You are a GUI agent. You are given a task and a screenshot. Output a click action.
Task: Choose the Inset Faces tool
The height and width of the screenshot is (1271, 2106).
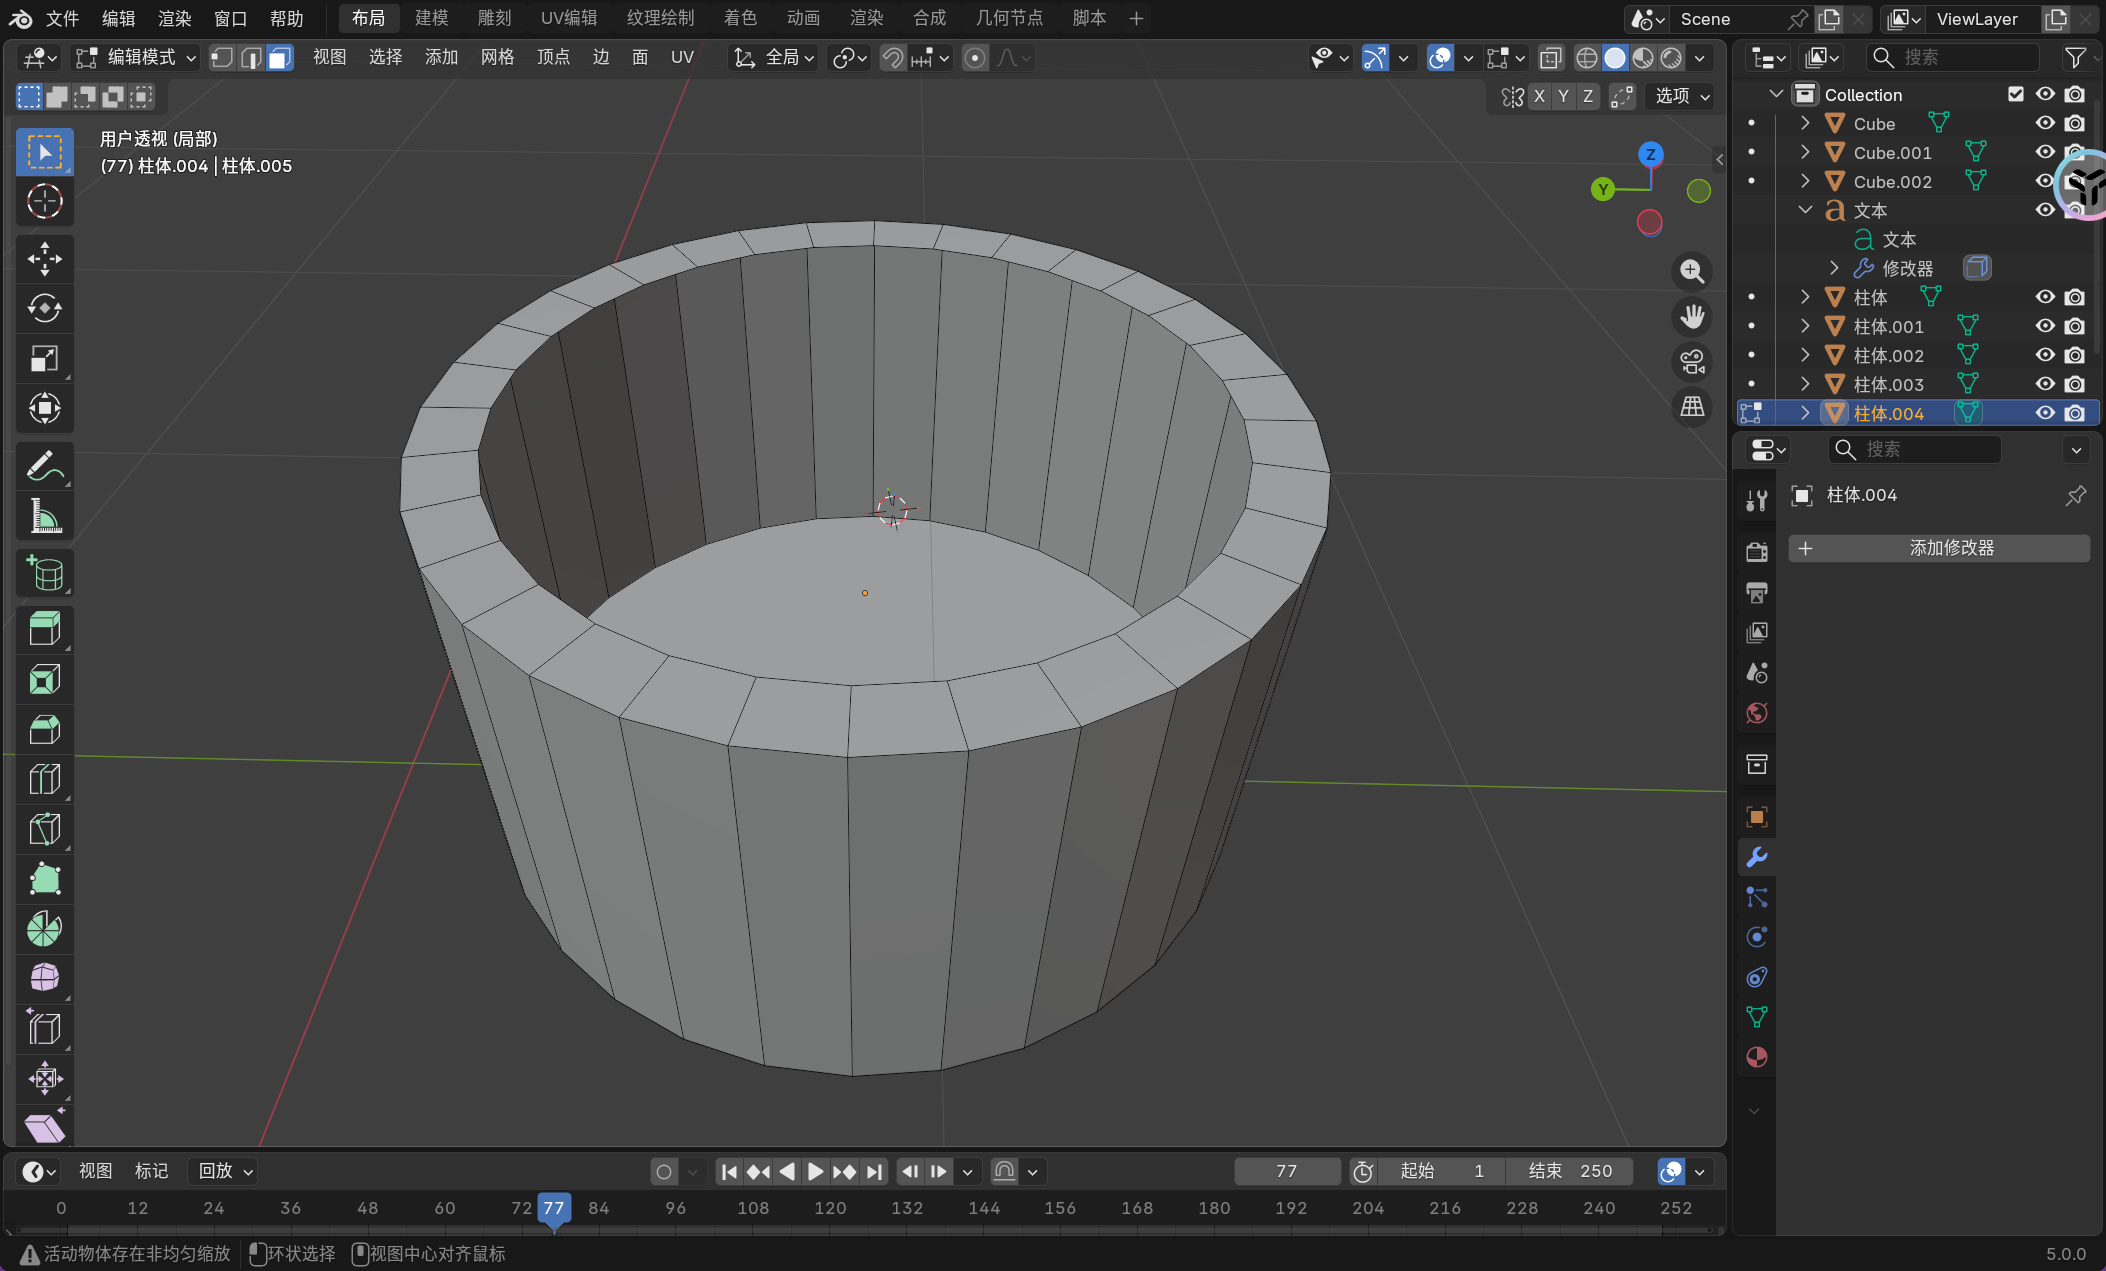[44, 680]
